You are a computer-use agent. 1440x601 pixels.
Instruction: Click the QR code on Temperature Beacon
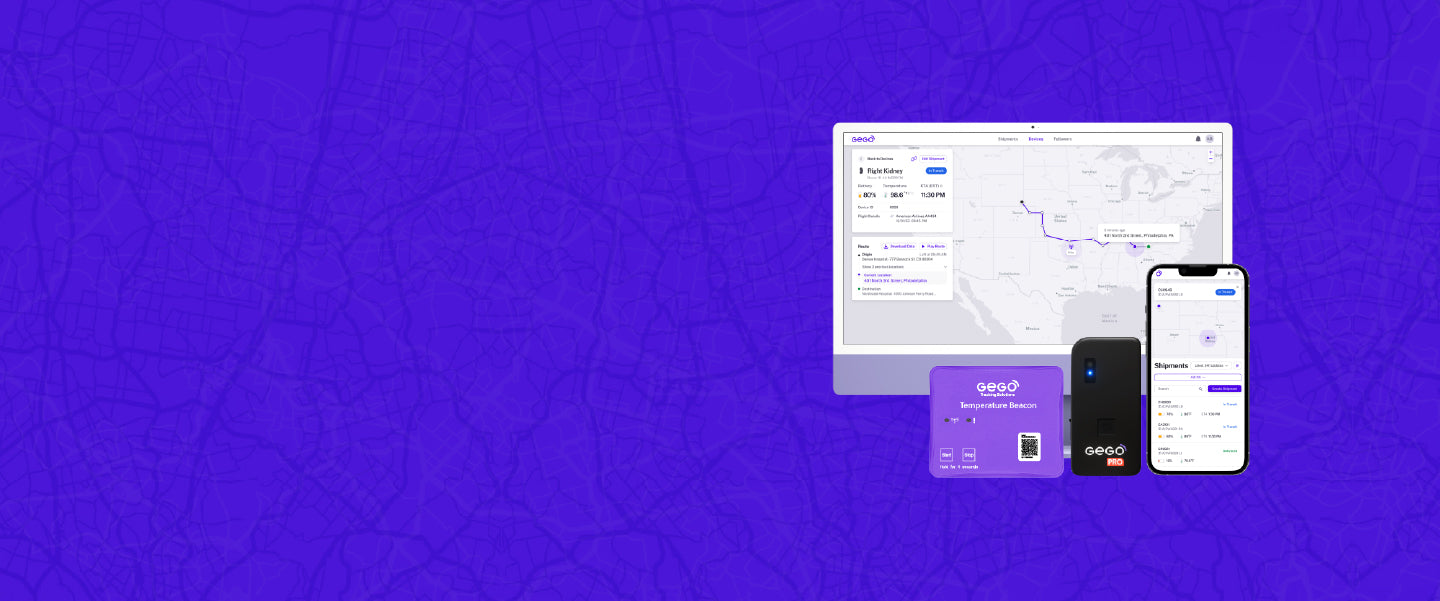[x=1029, y=446]
